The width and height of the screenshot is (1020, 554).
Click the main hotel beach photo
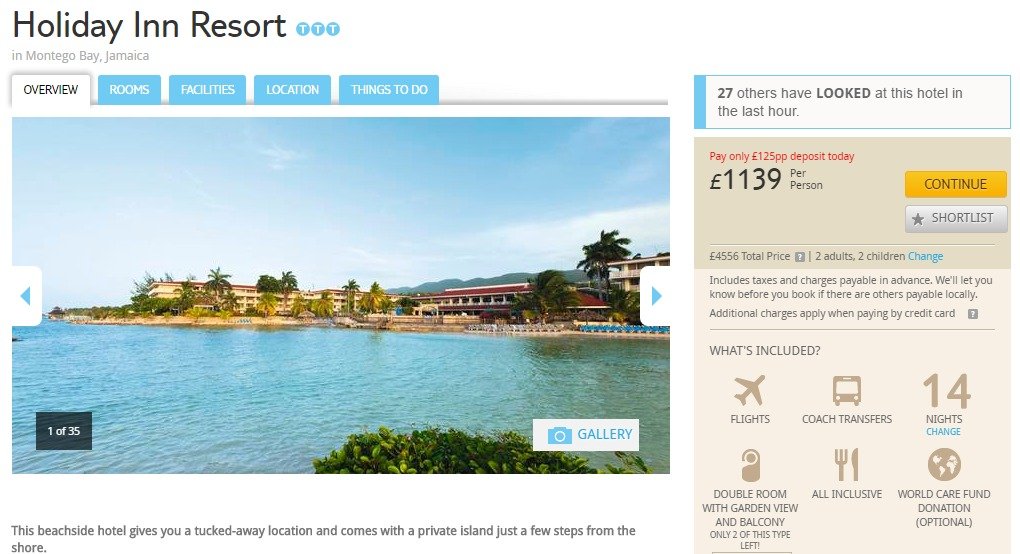coord(341,295)
